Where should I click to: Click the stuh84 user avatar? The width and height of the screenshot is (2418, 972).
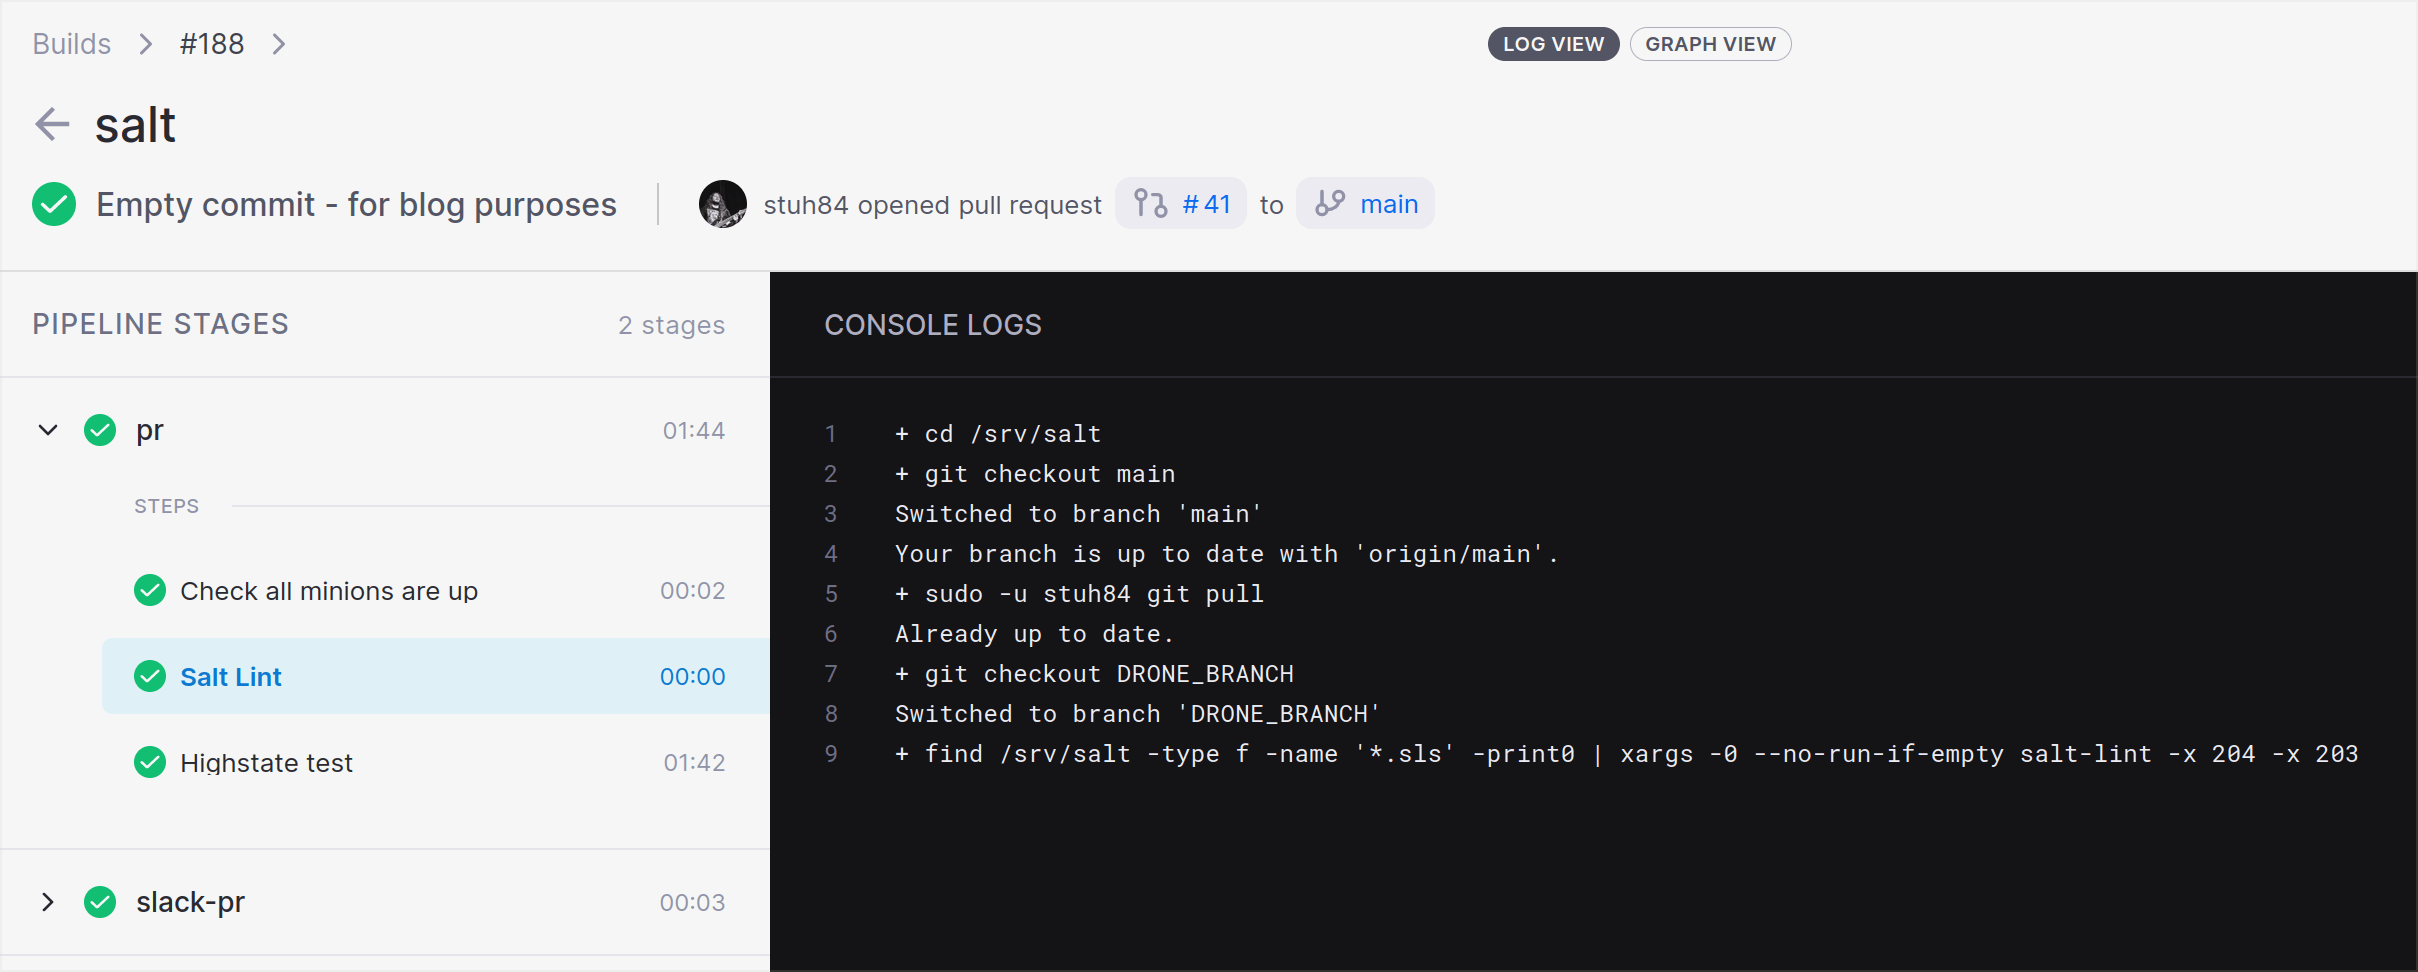tap(722, 204)
